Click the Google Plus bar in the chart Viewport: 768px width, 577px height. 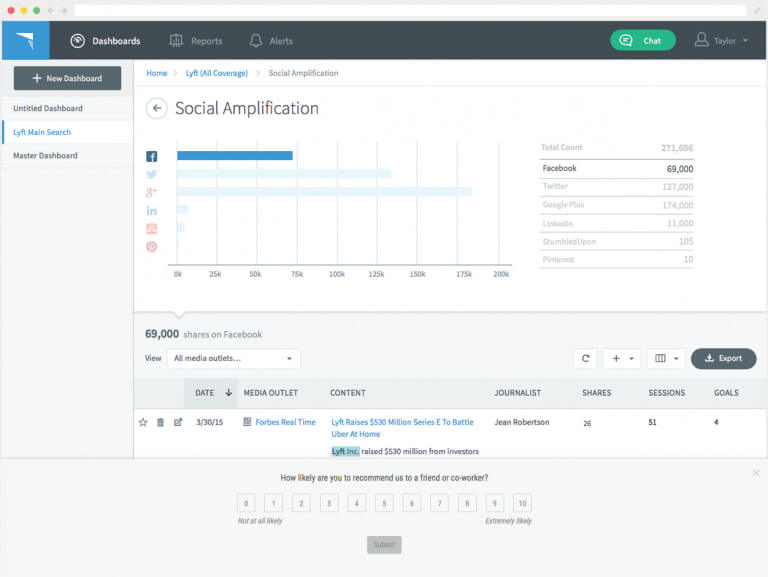click(x=324, y=192)
